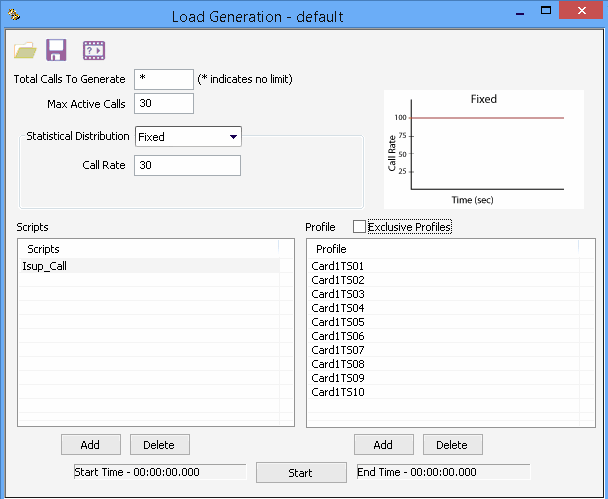Select profile Card1TS10
Image resolution: width=608 pixels, height=499 pixels.
pyautogui.click(x=445, y=392)
